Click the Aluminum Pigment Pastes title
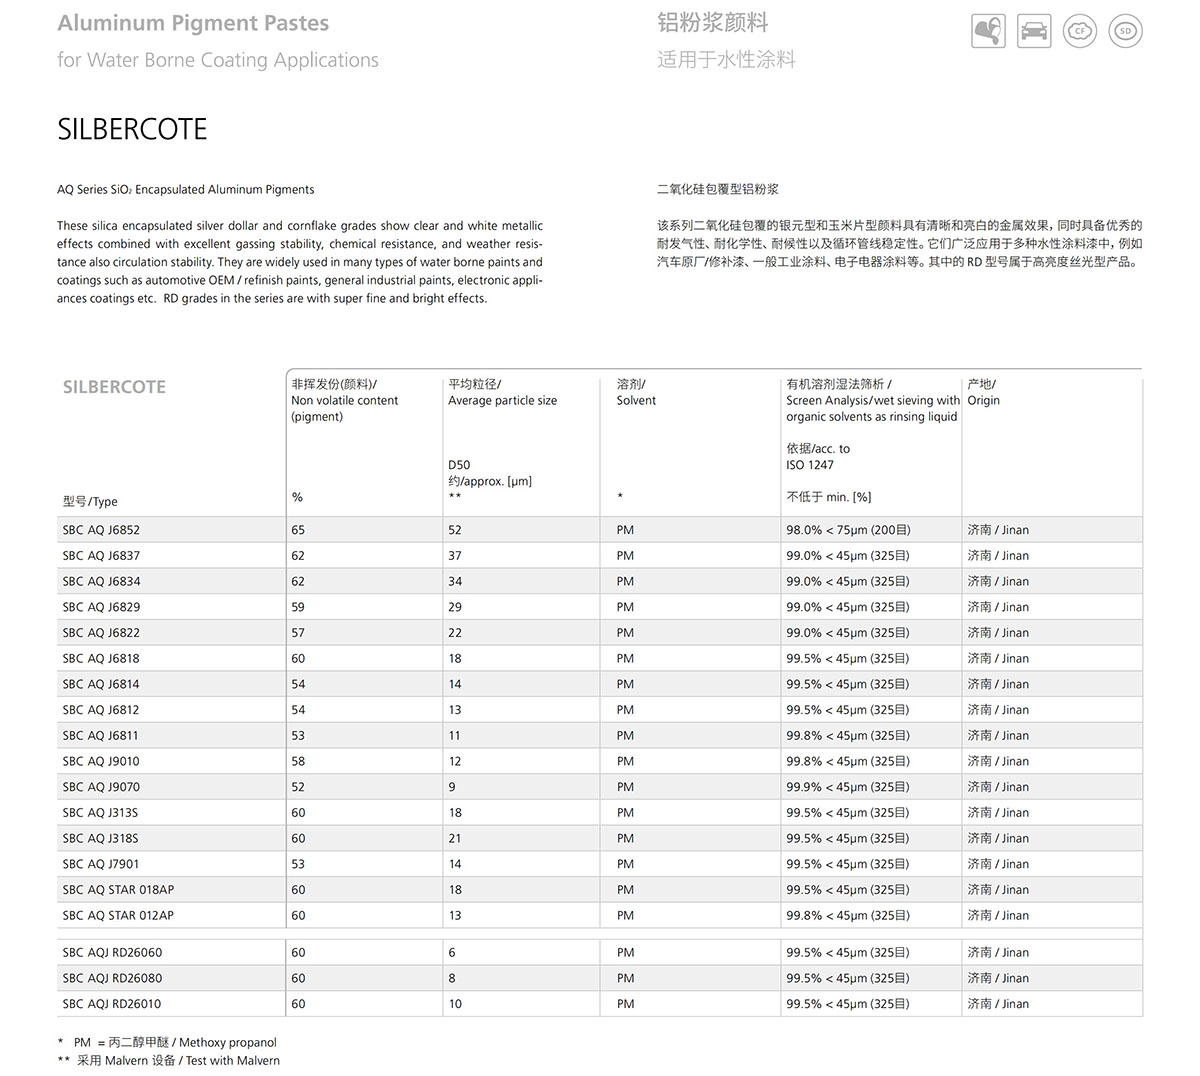This screenshot has width=1200, height=1076. point(193,23)
